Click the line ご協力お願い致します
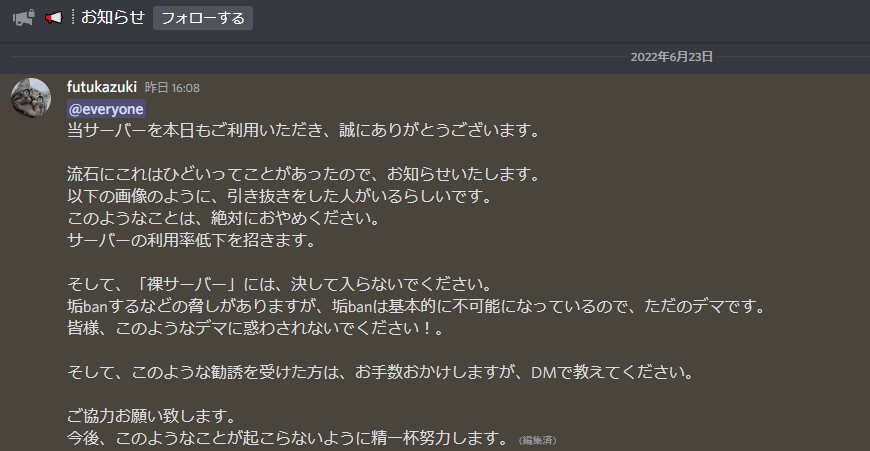This screenshot has height=451, width=870. 152,415
